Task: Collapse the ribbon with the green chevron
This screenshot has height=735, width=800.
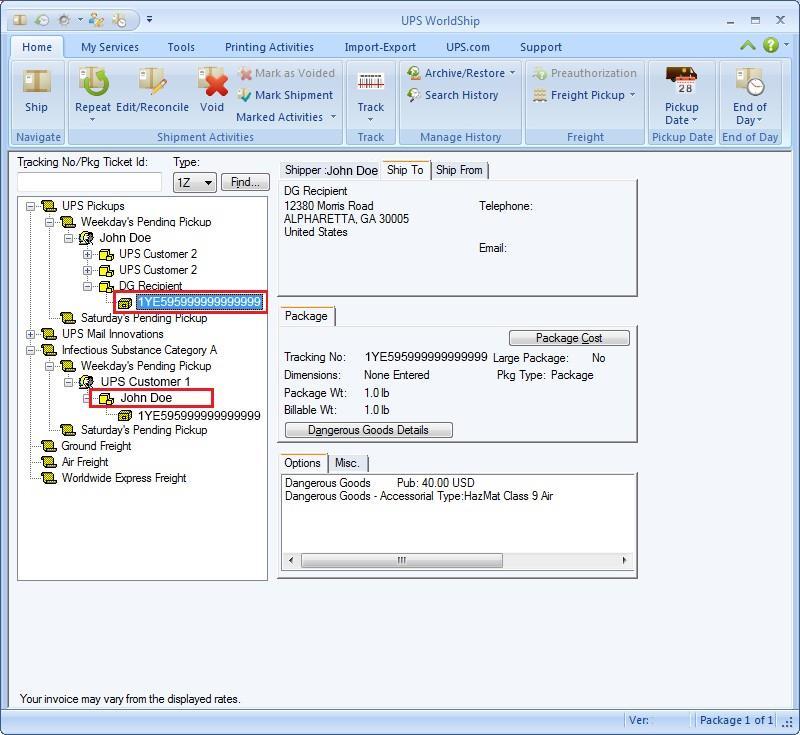Action: pos(748,45)
